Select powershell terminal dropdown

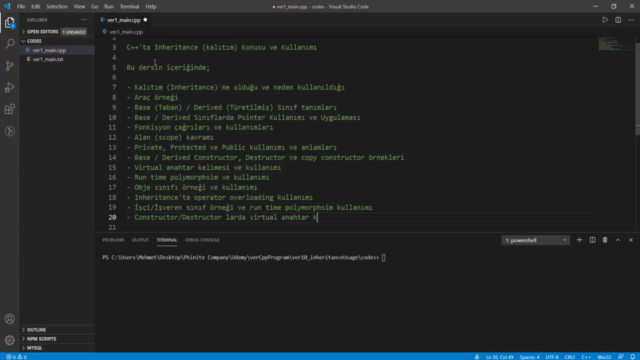pos(535,240)
